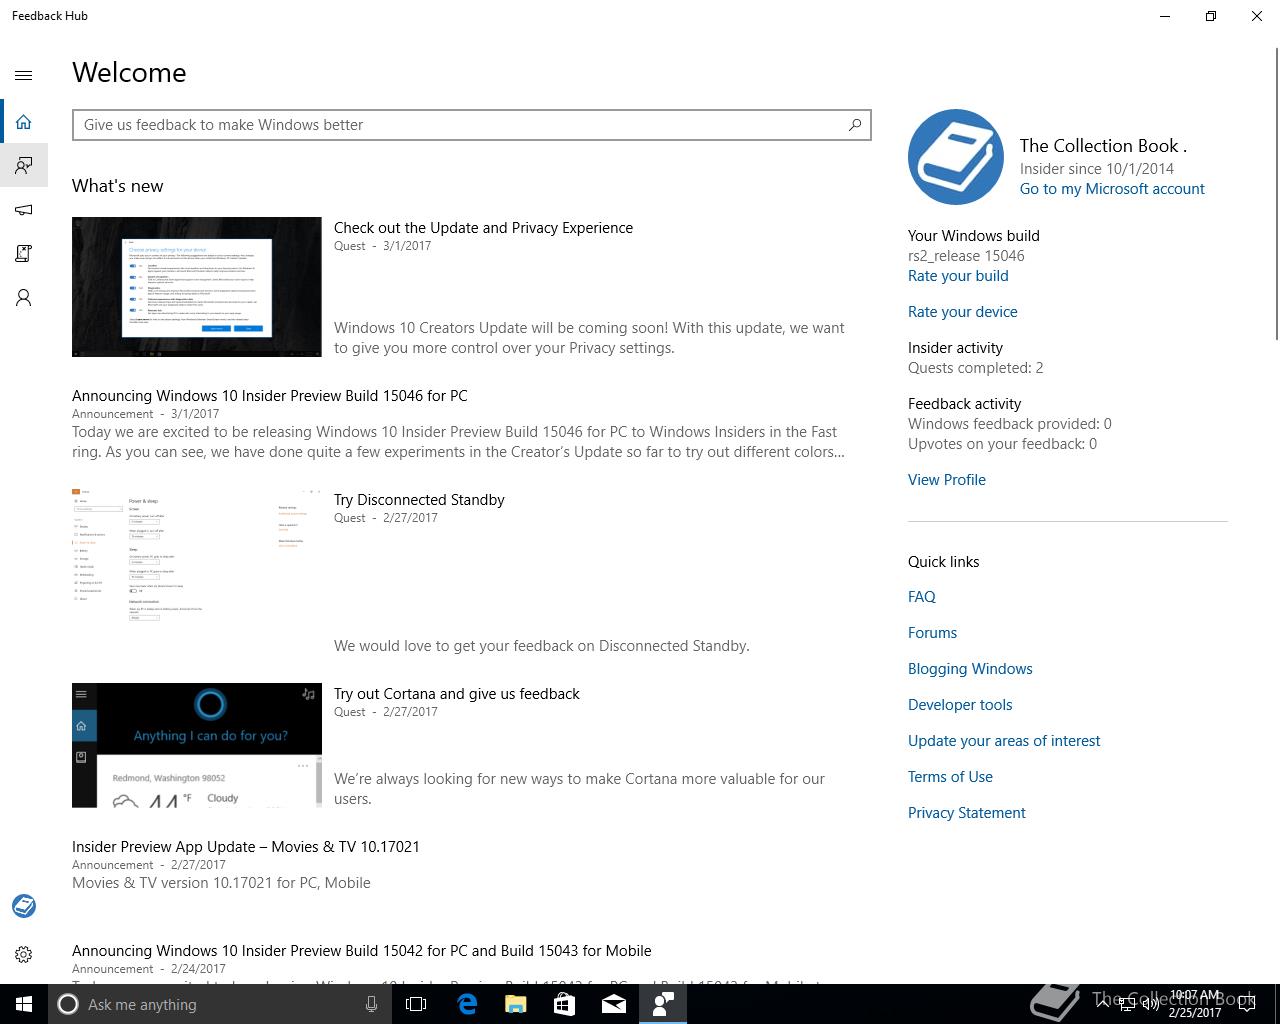1280x1024 pixels.
Task: Open the Cortana quest thumbnail
Action: point(197,745)
